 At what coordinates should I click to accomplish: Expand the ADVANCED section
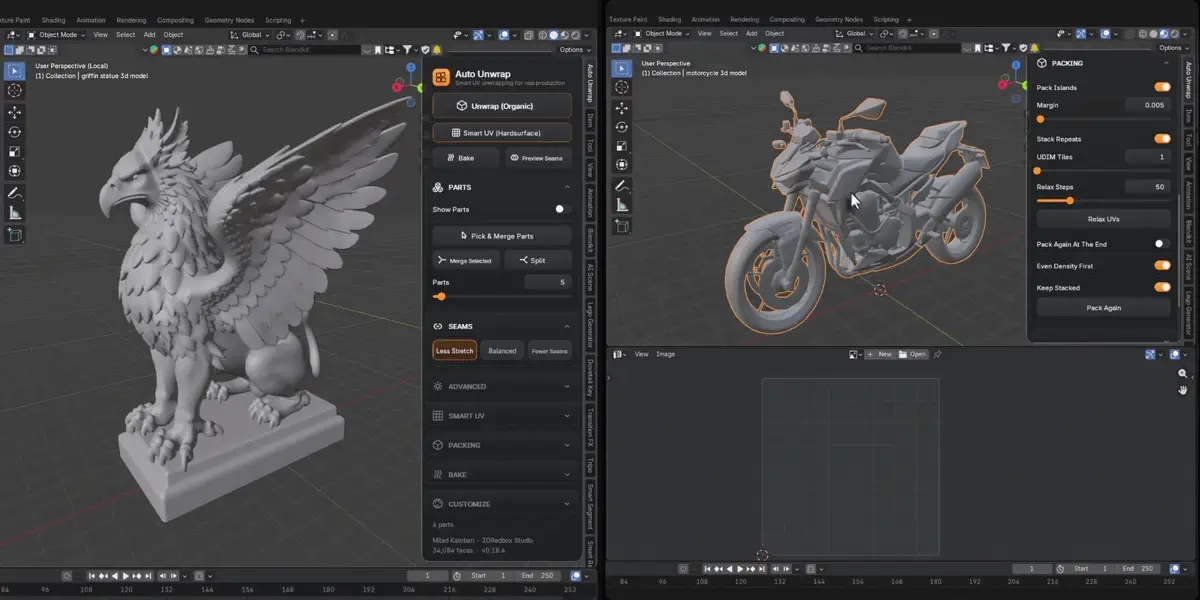(x=502, y=386)
